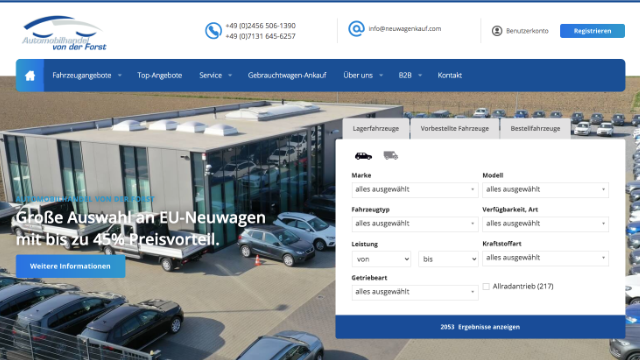This screenshot has height=360, width=640.
Task: Click the 'Automobilhandel von der Forst' hero subtitle
Action: 85,199
